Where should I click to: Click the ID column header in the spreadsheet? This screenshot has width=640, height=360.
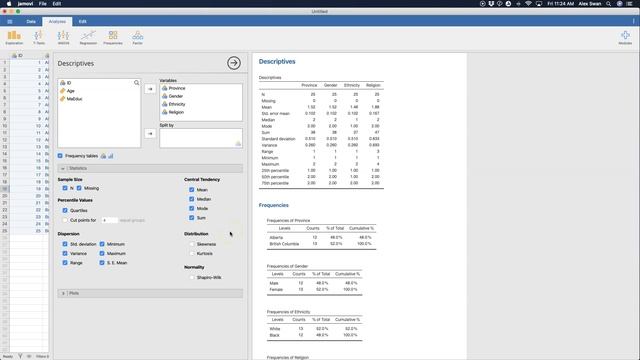click(x=27, y=56)
